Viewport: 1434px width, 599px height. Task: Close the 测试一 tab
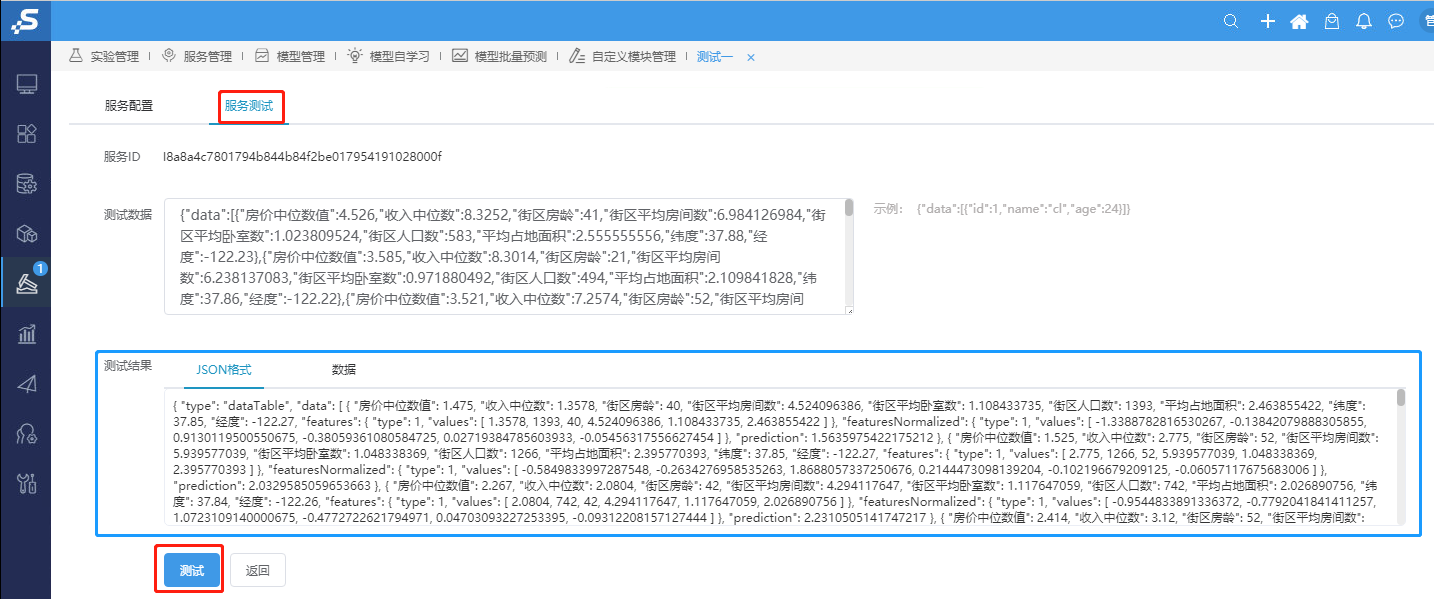pyautogui.click(x=751, y=57)
